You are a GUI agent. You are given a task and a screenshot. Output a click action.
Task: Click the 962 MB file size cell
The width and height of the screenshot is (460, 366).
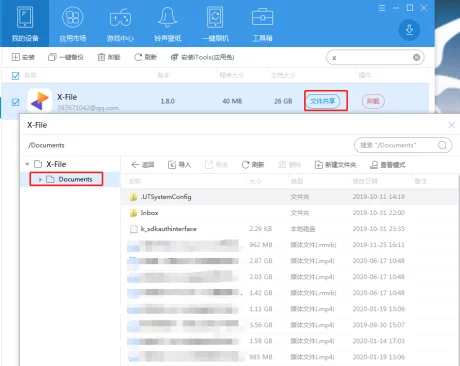click(261, 245)
